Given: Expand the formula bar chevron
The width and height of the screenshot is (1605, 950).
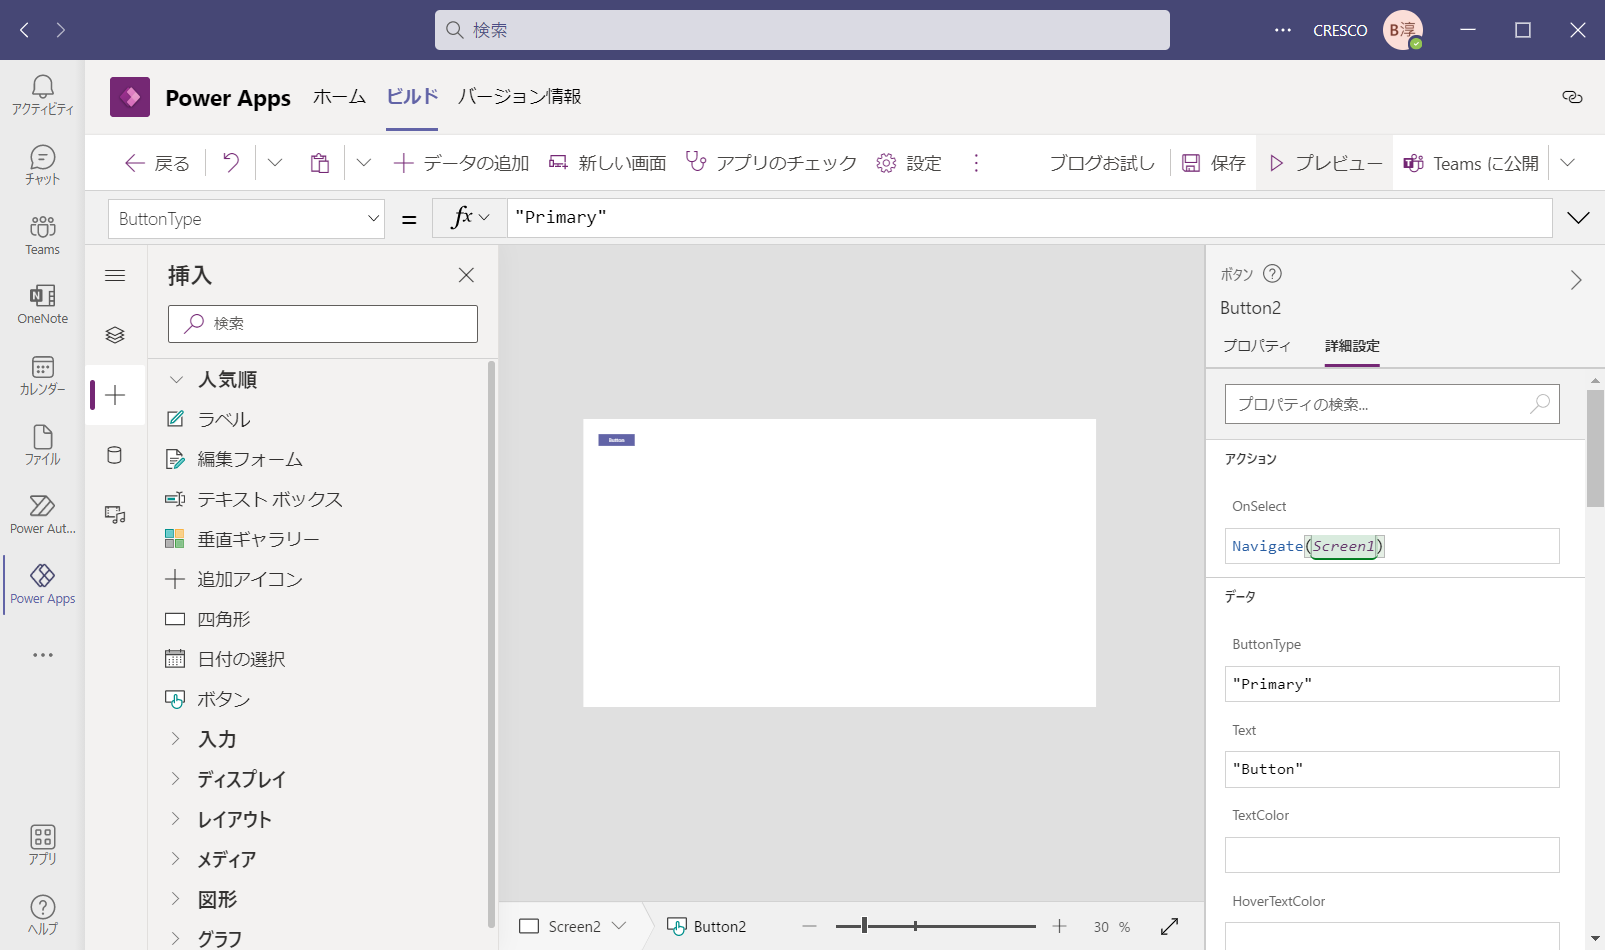Looking at the screenshot, I should click(x=1578, y=218).
